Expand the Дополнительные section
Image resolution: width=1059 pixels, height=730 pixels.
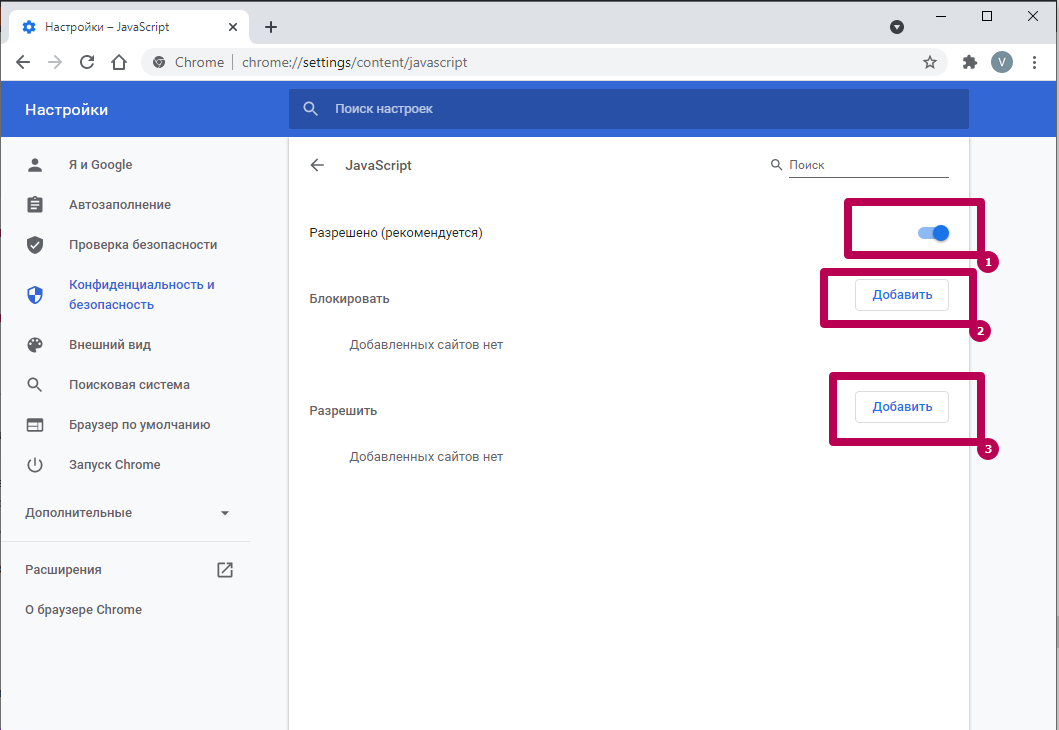127,513
